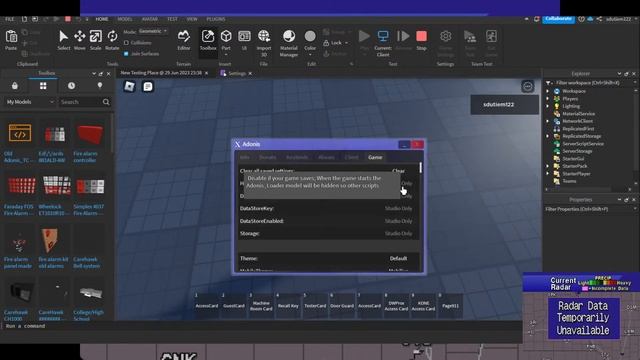This screenshot has width=640, height=360.
Task: Activate the Scale tool
Action: [96, 40]
